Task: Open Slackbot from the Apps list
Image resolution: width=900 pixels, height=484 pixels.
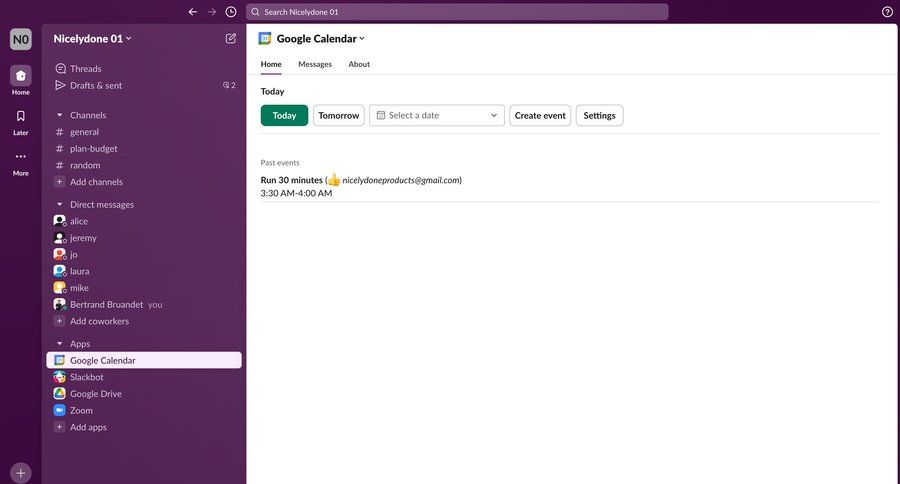Action: (x=86, y=377)
